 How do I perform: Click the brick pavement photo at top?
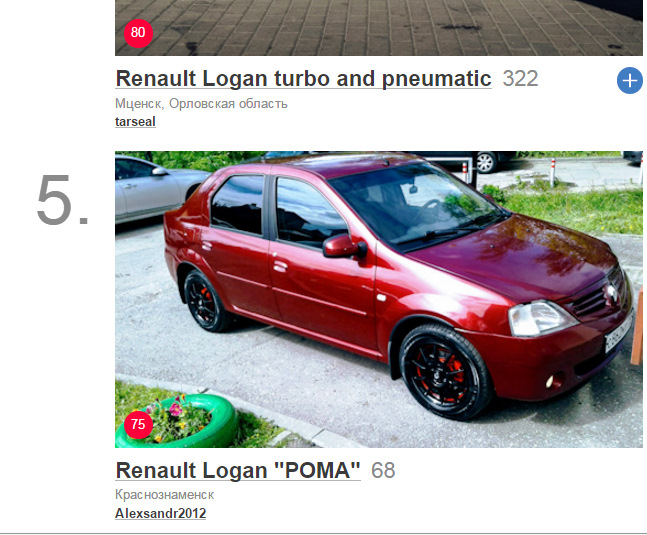(379, 28)
